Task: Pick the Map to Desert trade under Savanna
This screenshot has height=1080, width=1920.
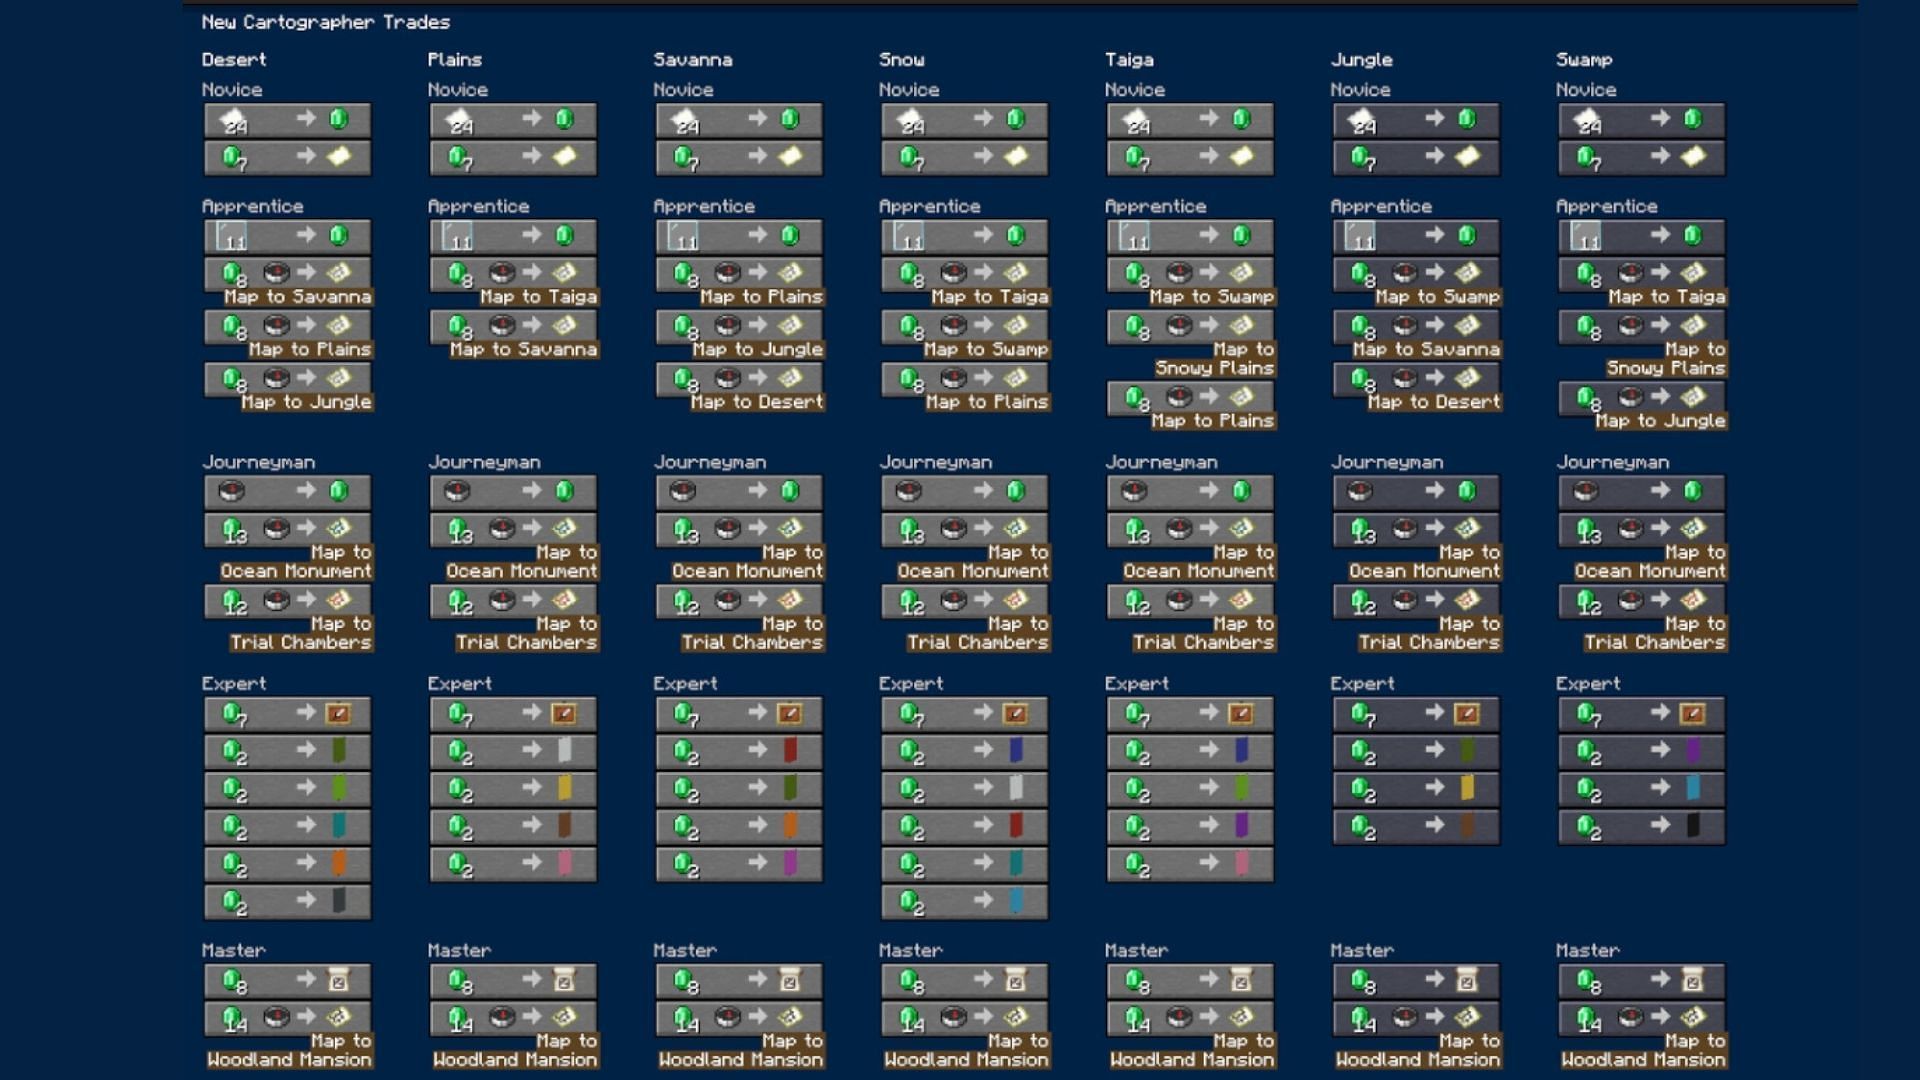Action: (x=740, y=378)
